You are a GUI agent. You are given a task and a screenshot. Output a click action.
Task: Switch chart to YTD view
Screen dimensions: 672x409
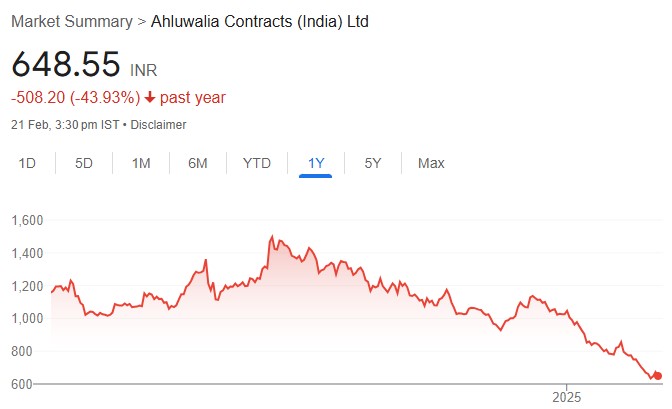point(257,163)
